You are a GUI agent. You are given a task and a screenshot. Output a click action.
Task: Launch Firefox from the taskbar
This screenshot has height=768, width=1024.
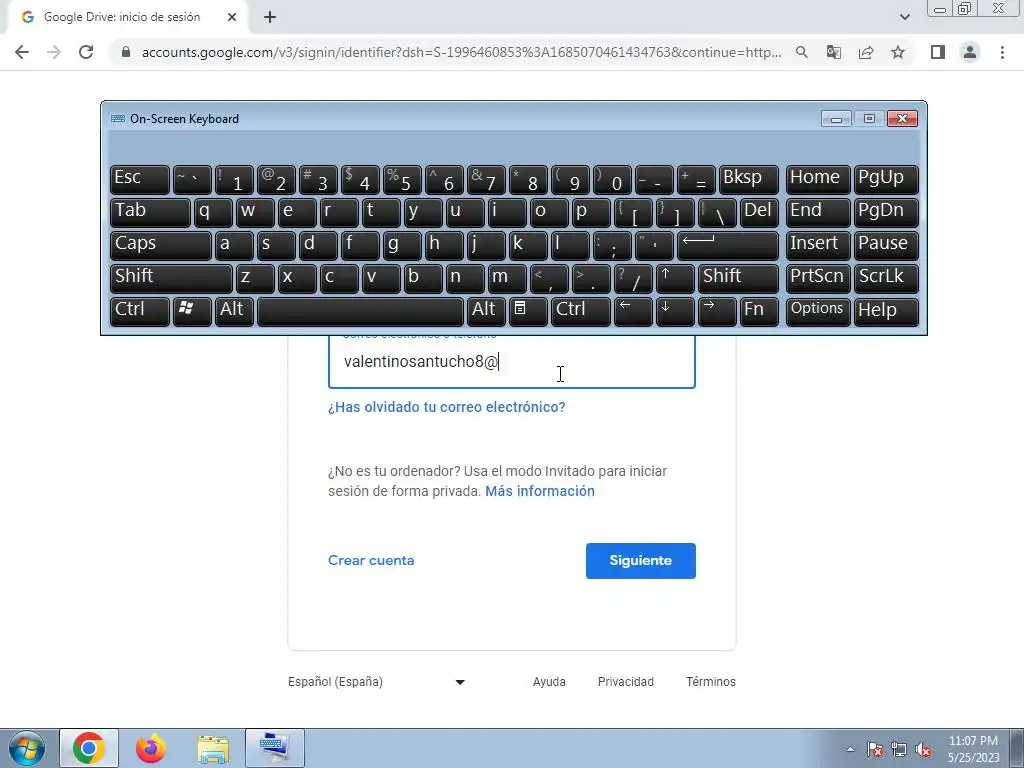pos(150,748)
